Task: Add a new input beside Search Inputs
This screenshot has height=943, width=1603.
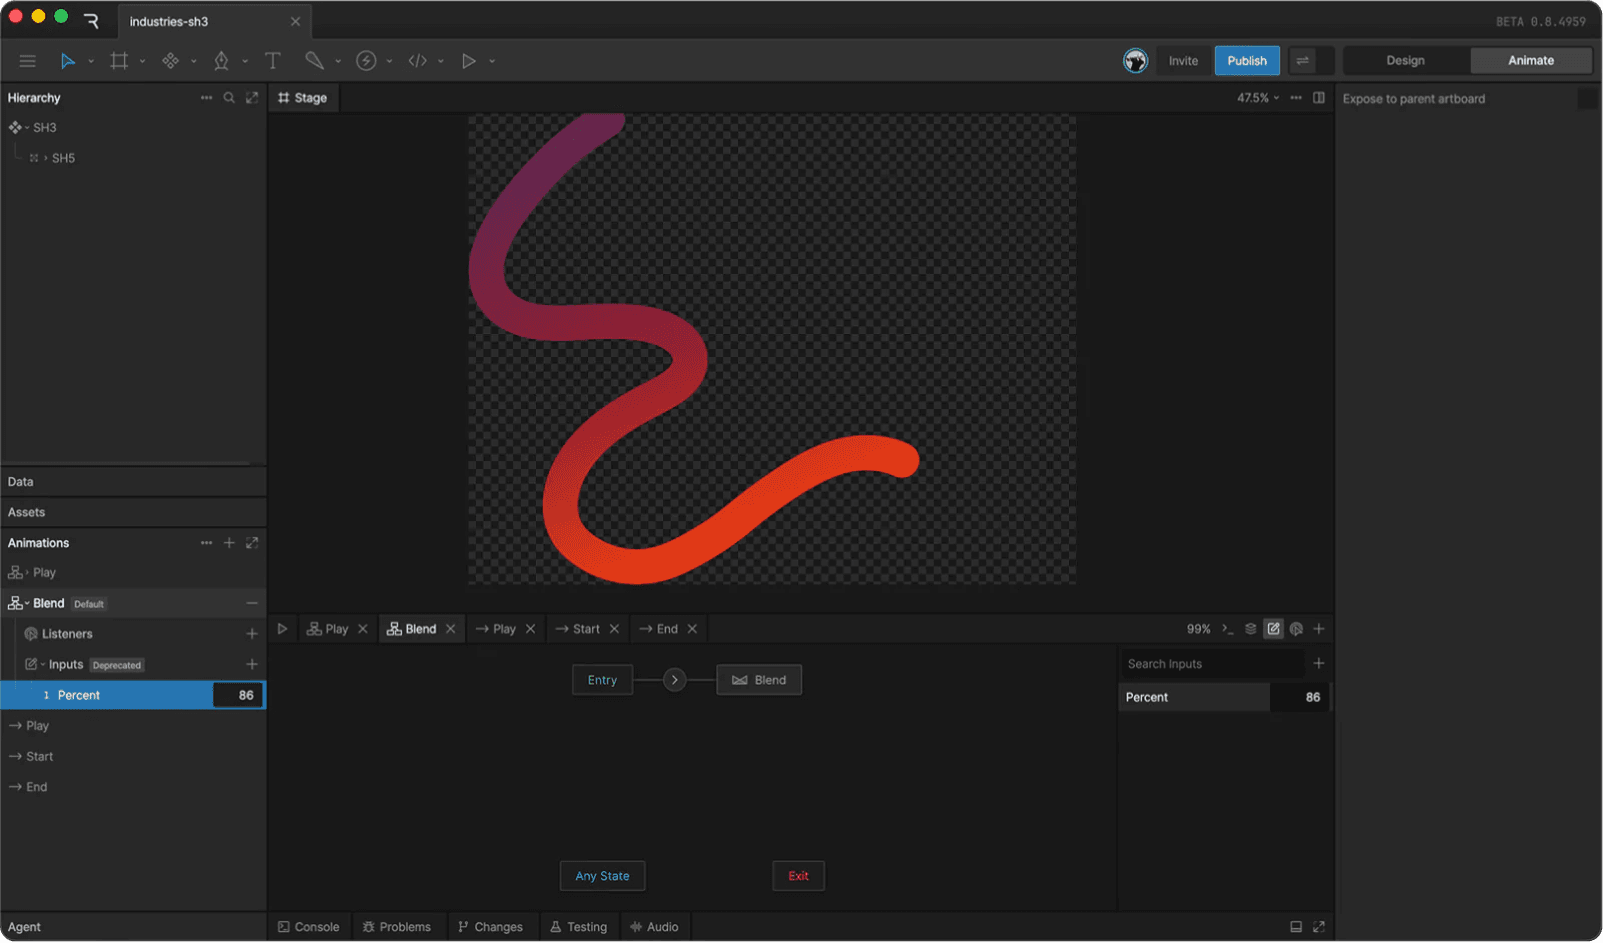Action: [x=1319, y=663]
